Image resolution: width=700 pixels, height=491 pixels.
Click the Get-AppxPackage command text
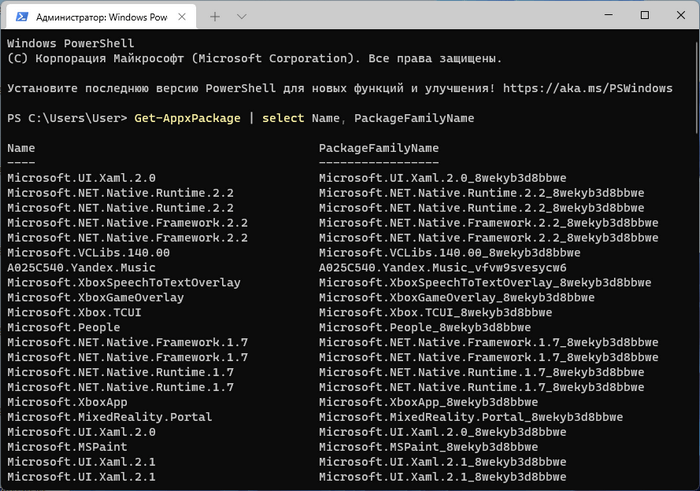[x=188, y=118]
